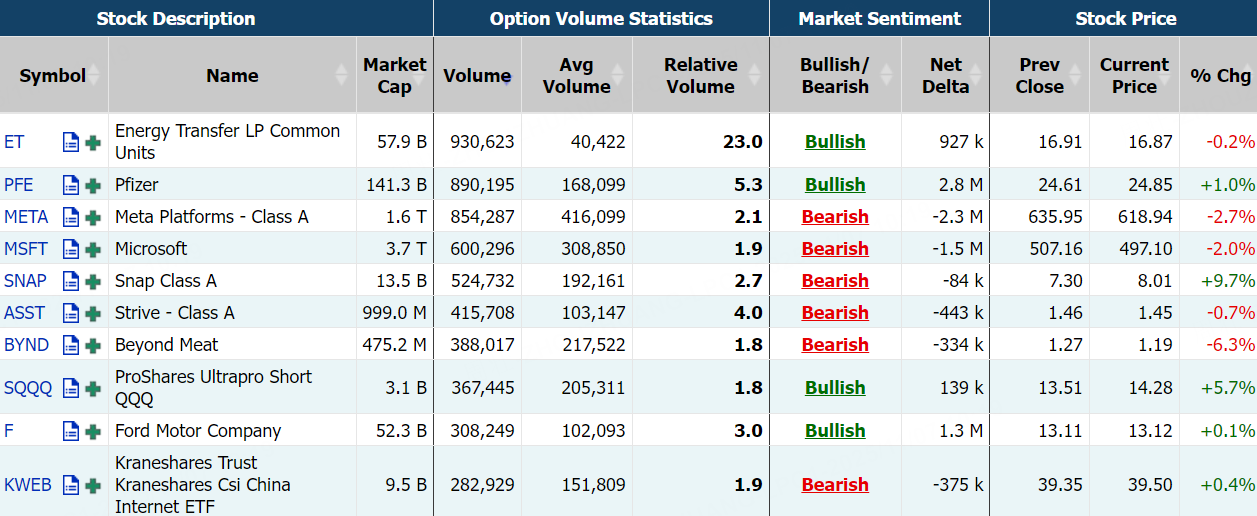Sort by the Relative Volume column header
This screenshot has width=1257, height=516.
[x=700, y=76]
